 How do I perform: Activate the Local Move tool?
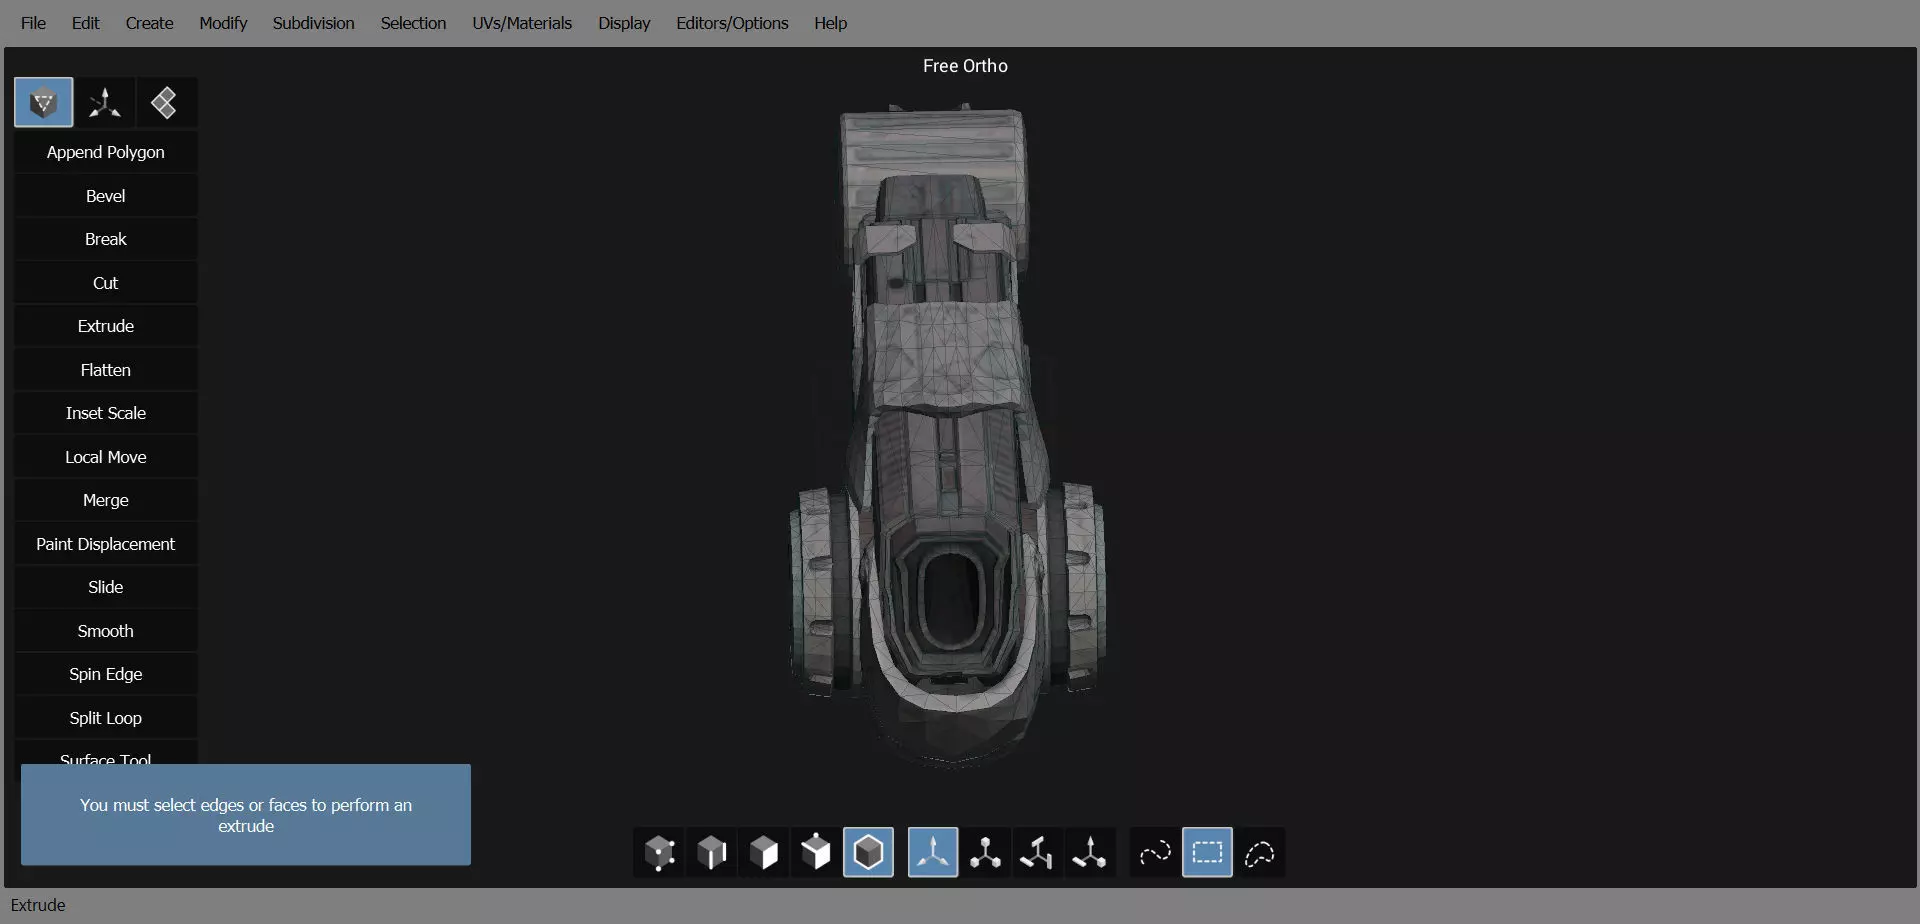(x=106, y=457)
